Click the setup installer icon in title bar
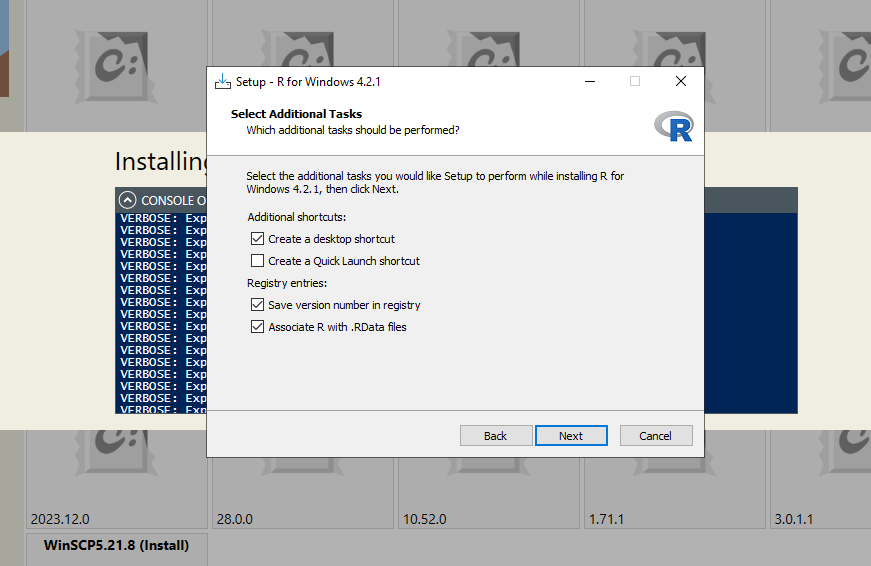This screenshot has width=871, height=566. tap(223, 82)
